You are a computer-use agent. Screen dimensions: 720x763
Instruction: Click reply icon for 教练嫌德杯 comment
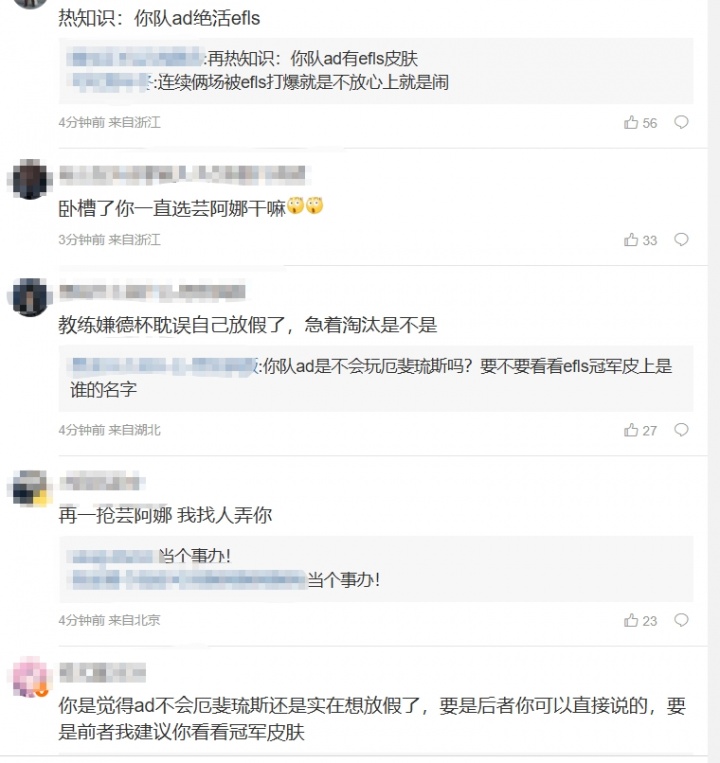pos(681,430)
